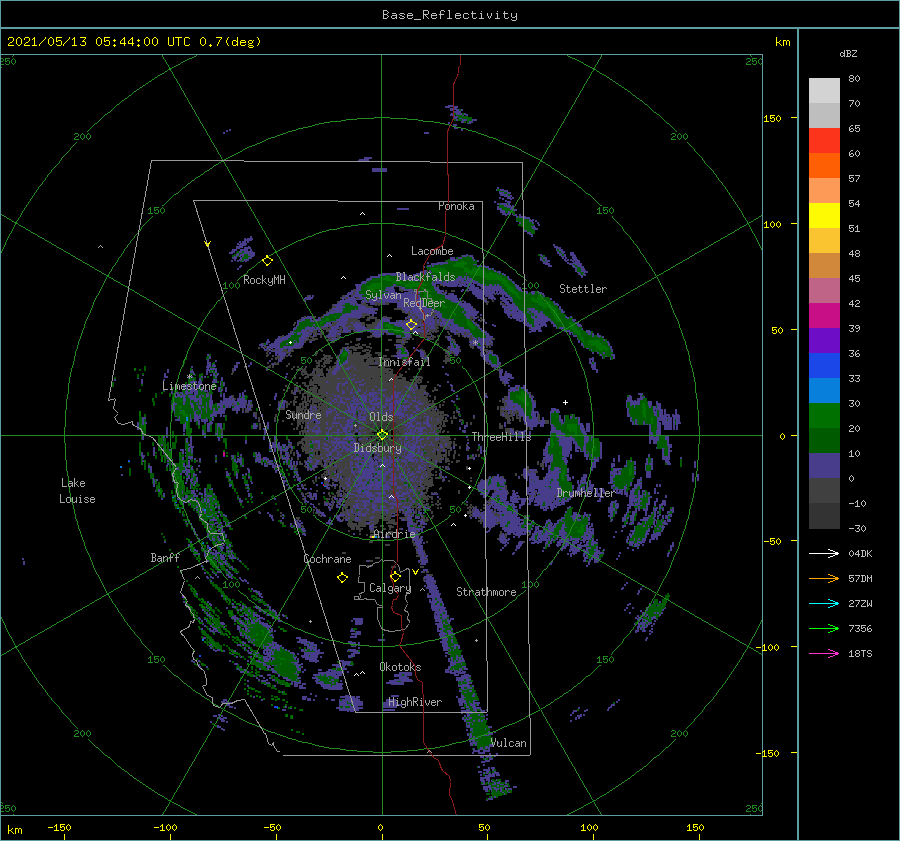Click the ThreeHills label on map
The image size is (900, 841).
(501, 437)
